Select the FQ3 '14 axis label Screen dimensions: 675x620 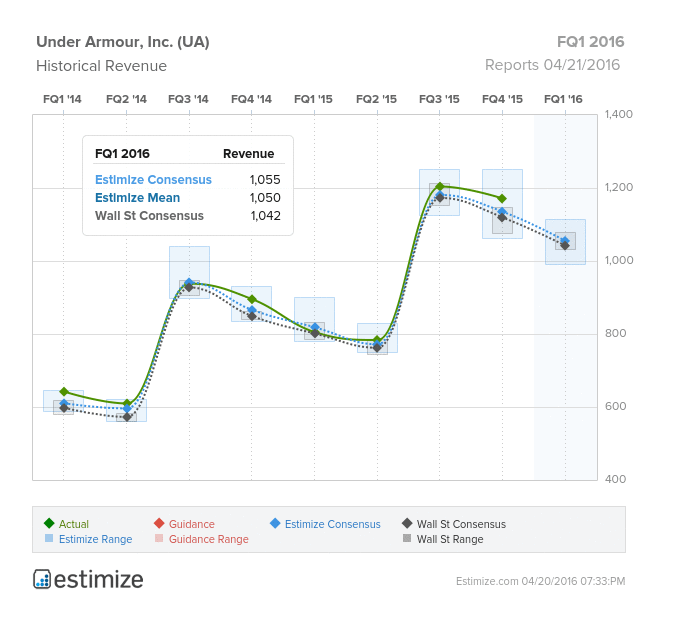point(188,99)
